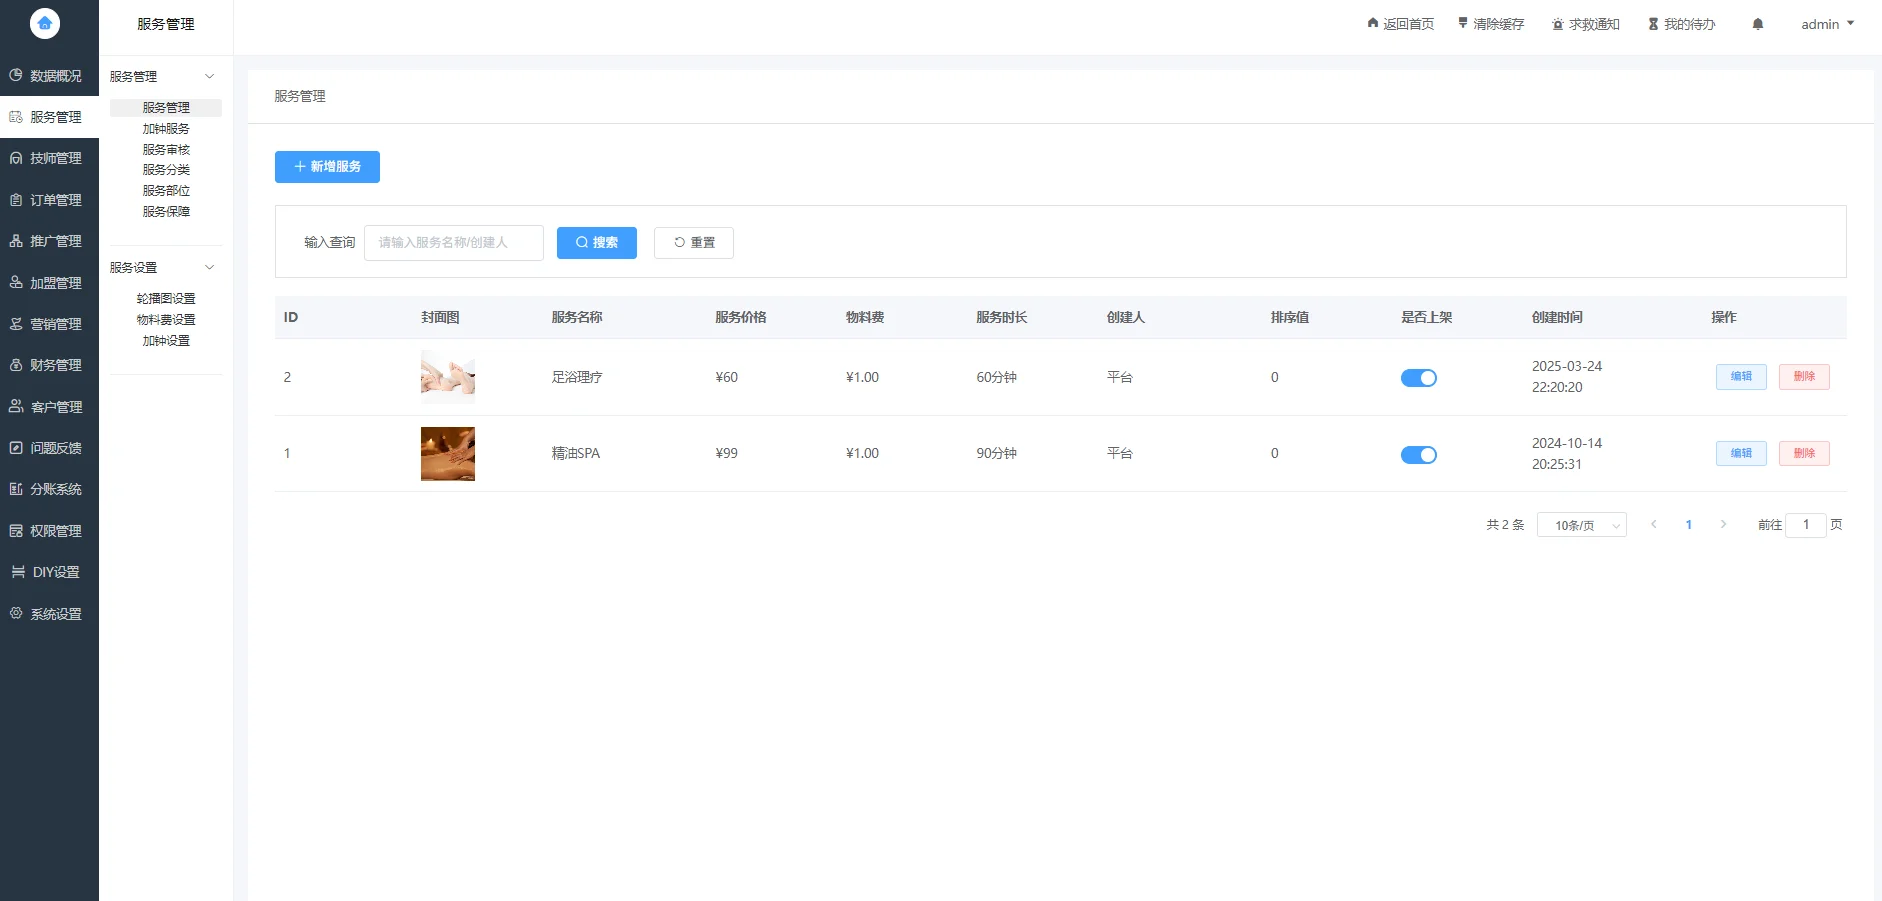The image size is (1882, 901).
Task: Click the 新增服务 button
Action: click(x=327, y=166)
